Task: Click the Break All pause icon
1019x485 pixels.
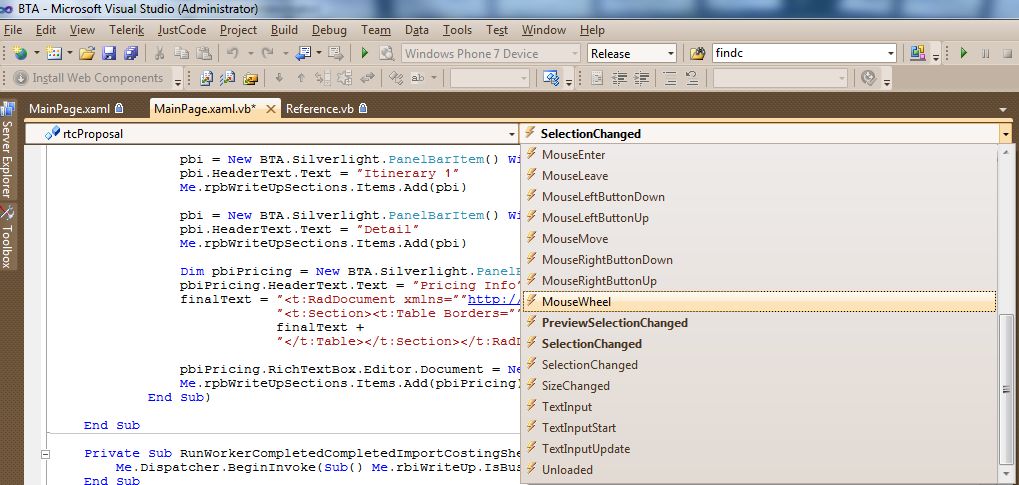Action: coord(986,53)
